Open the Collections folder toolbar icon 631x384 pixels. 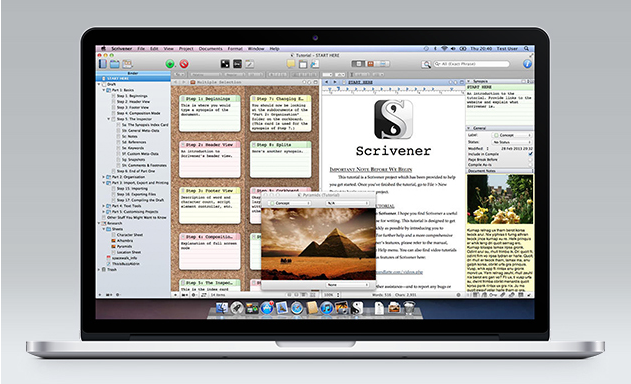click(115, 64)
